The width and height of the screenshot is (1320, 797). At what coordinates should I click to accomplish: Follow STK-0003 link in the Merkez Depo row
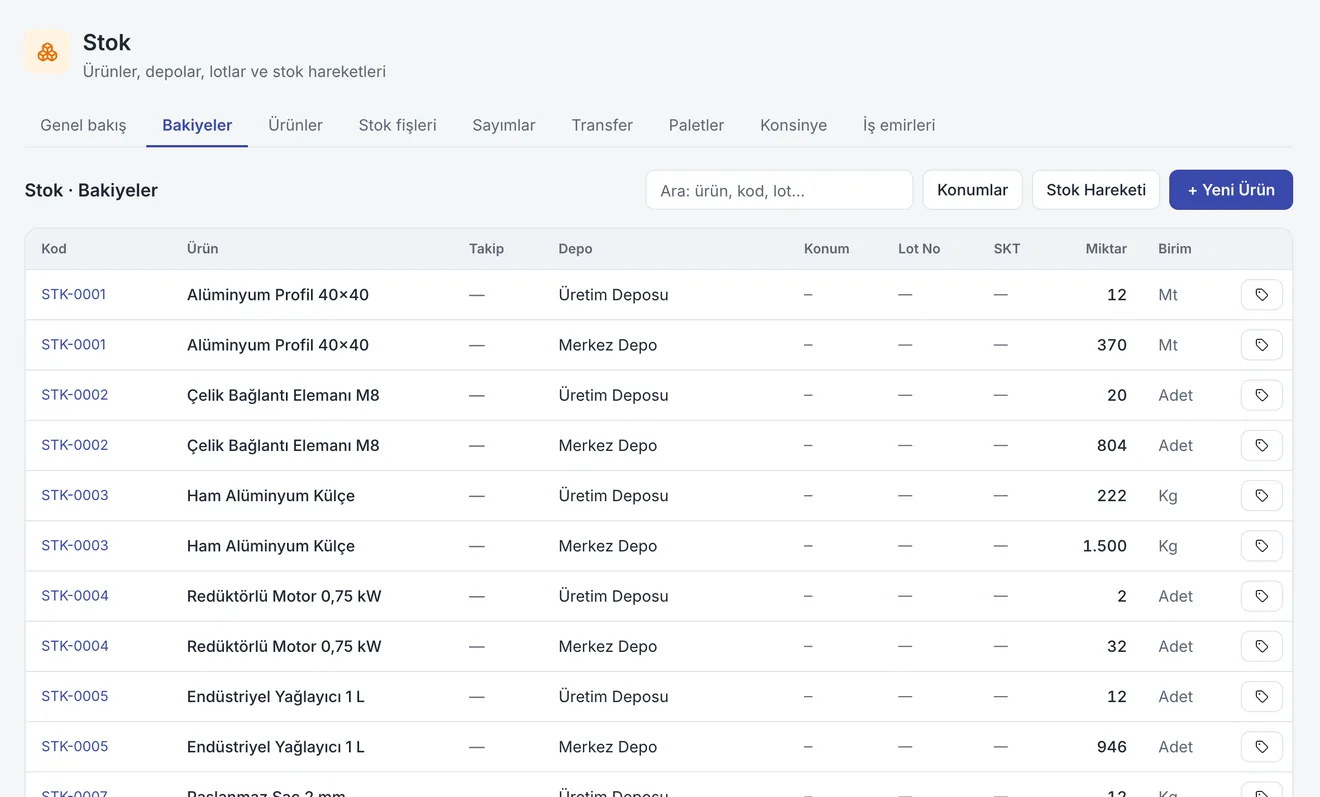(74, 546)
